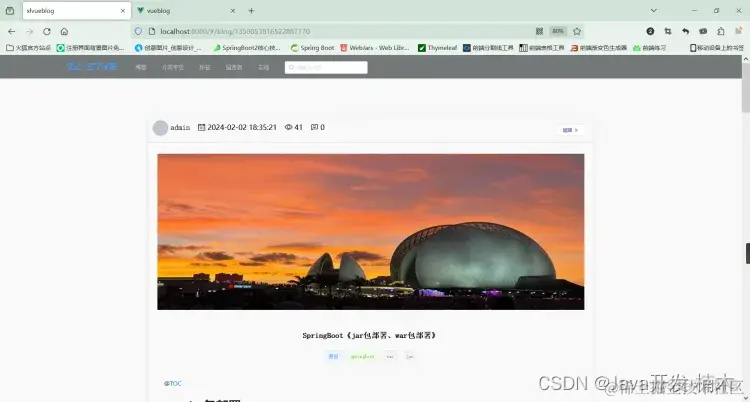Click the comment icon beside 0
This screenshot has height=402, width=750.
(314, 127)
